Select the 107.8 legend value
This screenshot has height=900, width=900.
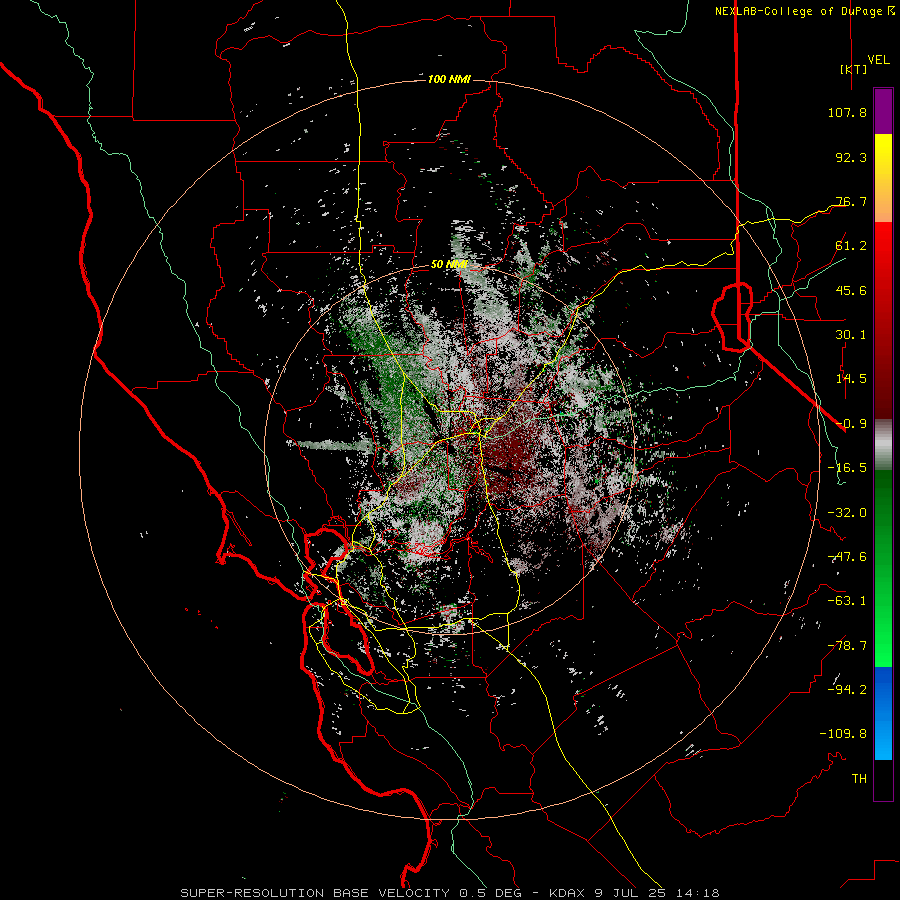(847, 112)
